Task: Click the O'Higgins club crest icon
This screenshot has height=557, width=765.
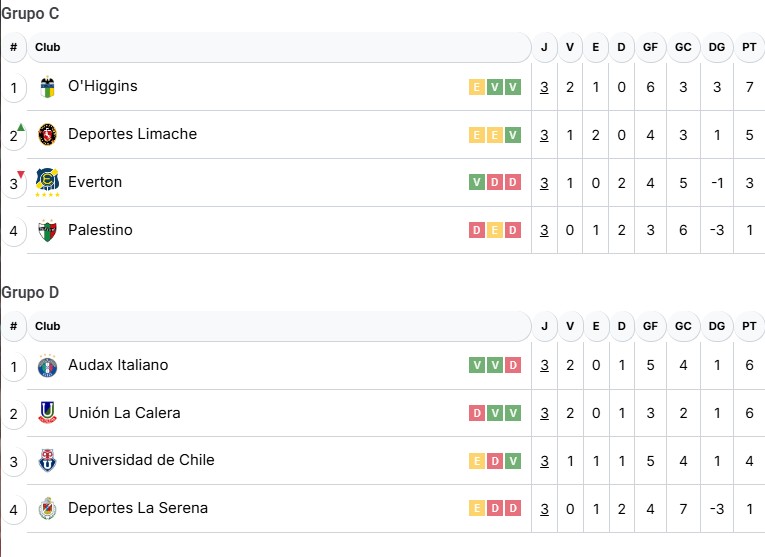Action: coord(47,87)
